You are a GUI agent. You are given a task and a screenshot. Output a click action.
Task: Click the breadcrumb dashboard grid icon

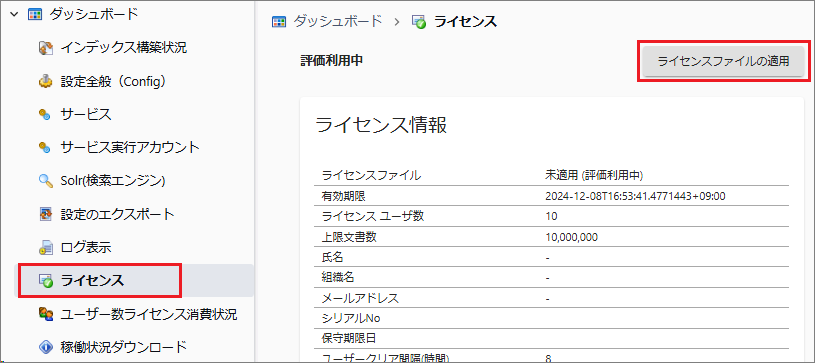279,22
